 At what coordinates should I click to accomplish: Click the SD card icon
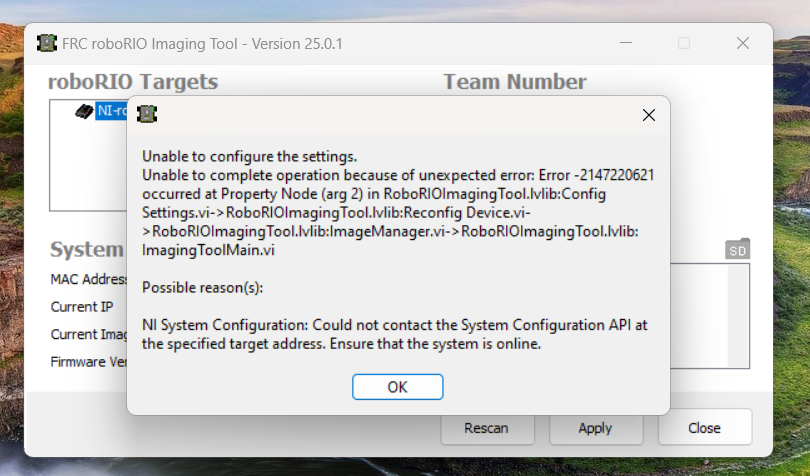(x=737, y=250)
